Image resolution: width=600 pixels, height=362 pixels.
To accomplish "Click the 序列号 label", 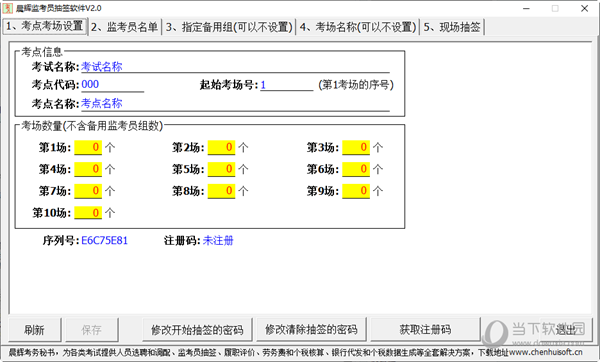I will pos(60,240).
